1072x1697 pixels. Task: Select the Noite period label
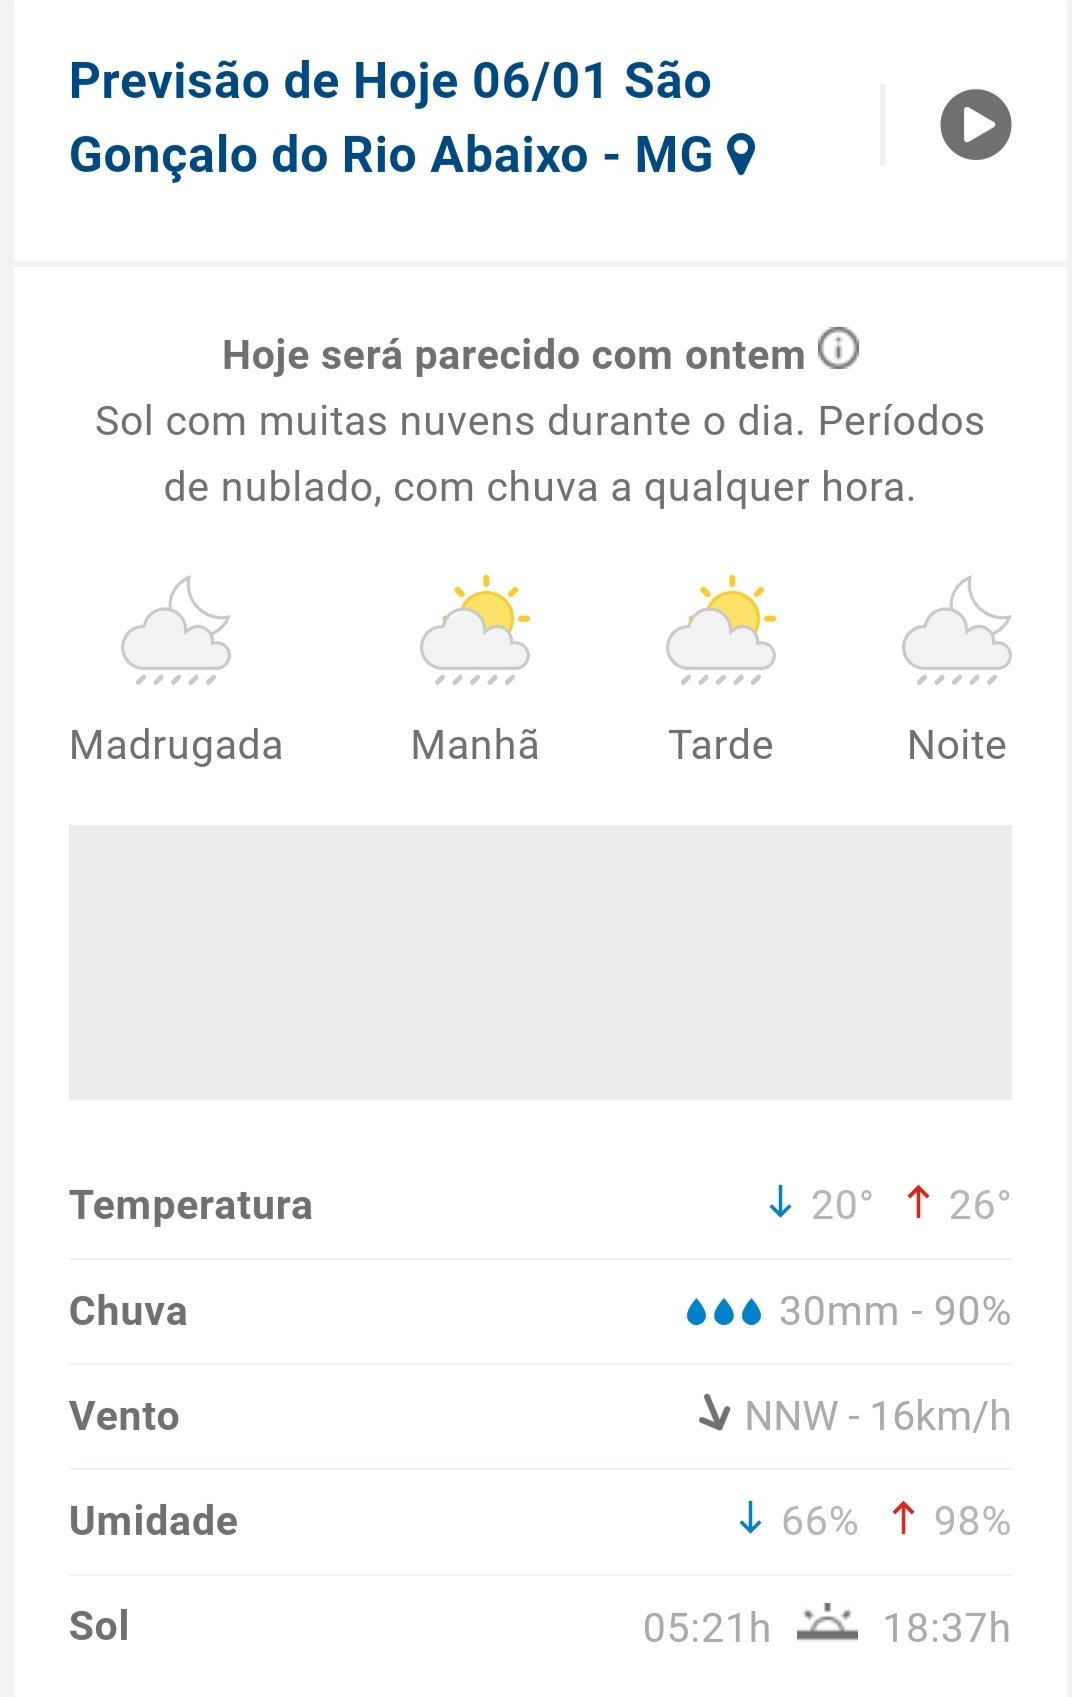(x=957, y=745)
